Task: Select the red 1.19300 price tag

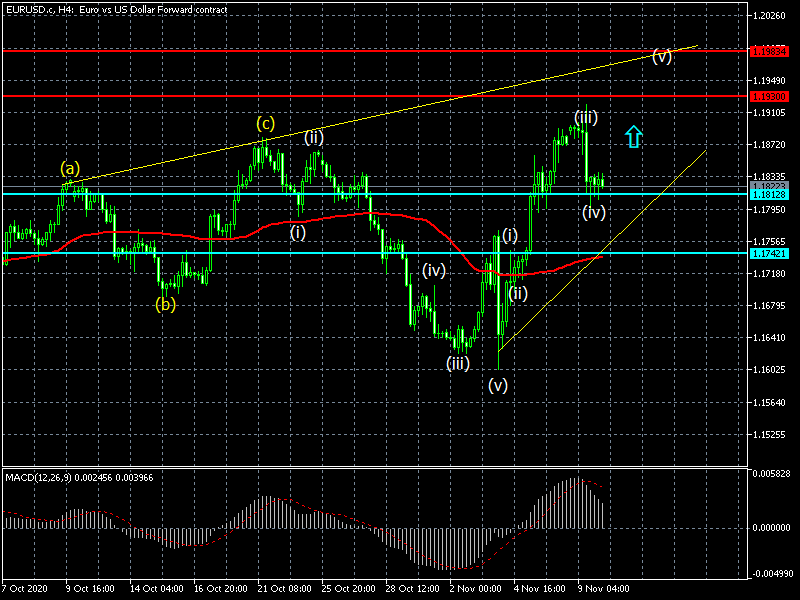Action: tap(769, 96)
